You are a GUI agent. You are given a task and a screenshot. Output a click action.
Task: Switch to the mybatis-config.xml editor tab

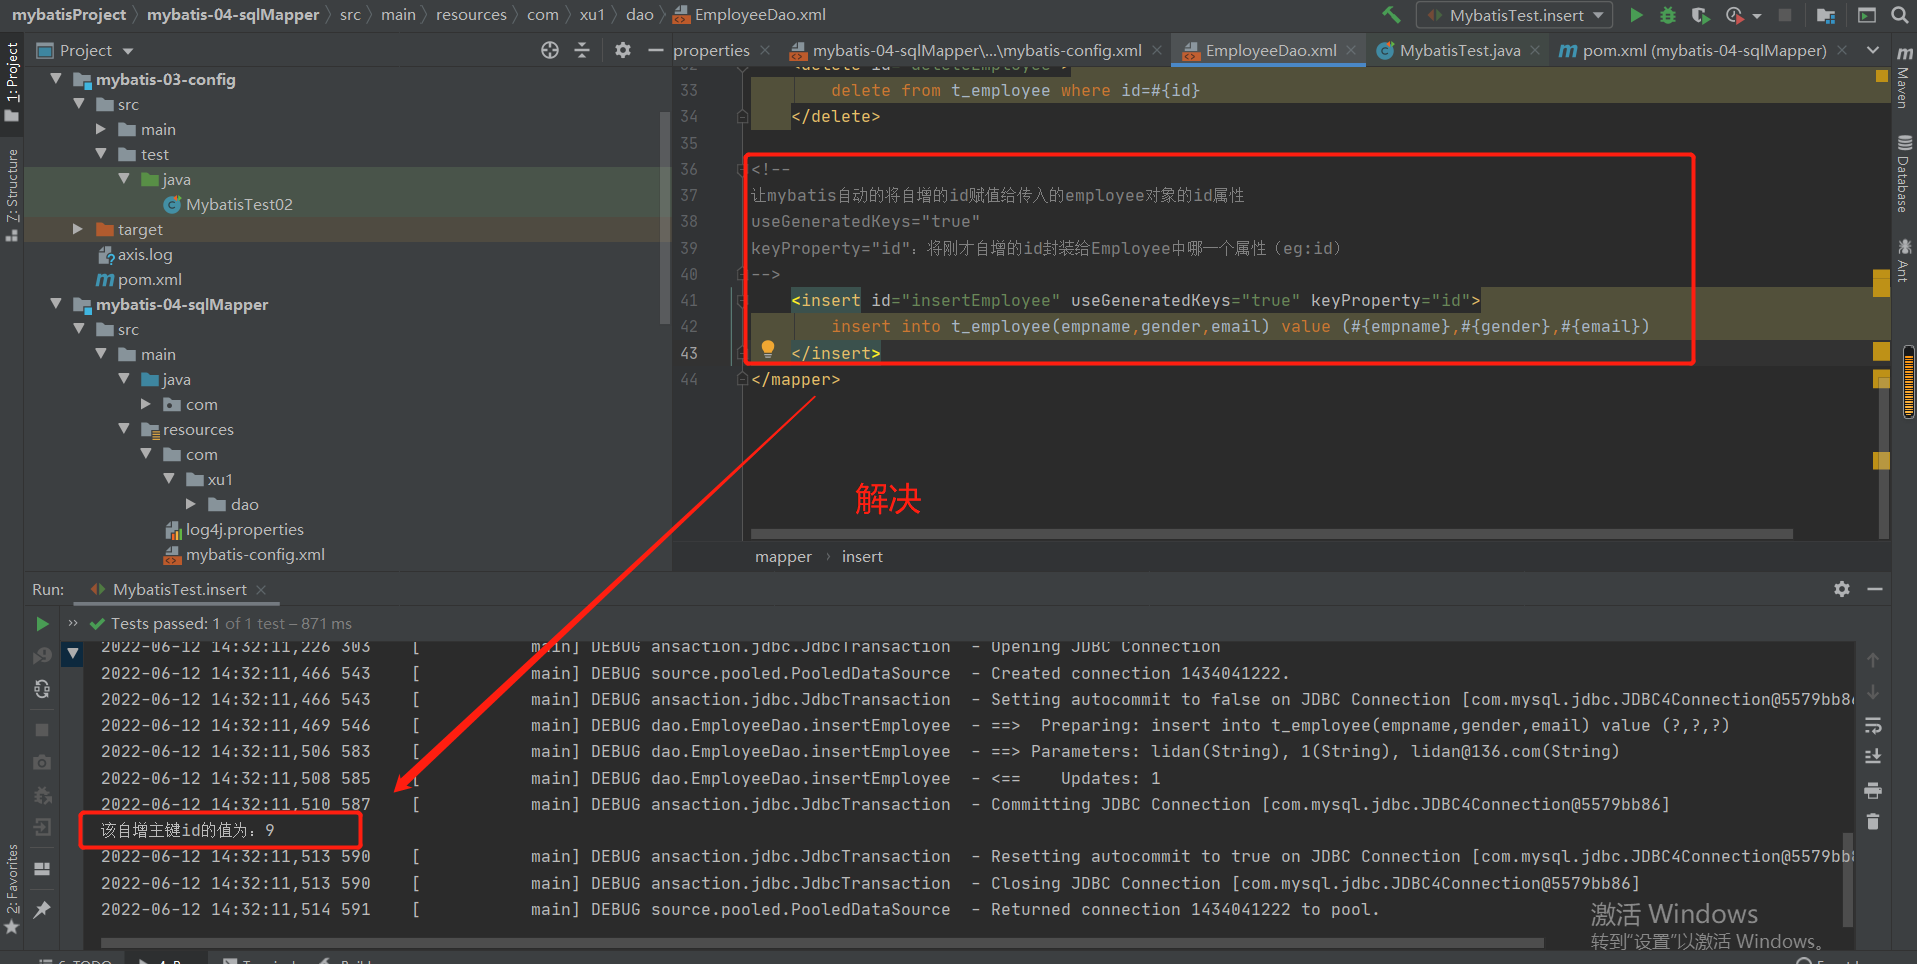(x=976, y=50)
